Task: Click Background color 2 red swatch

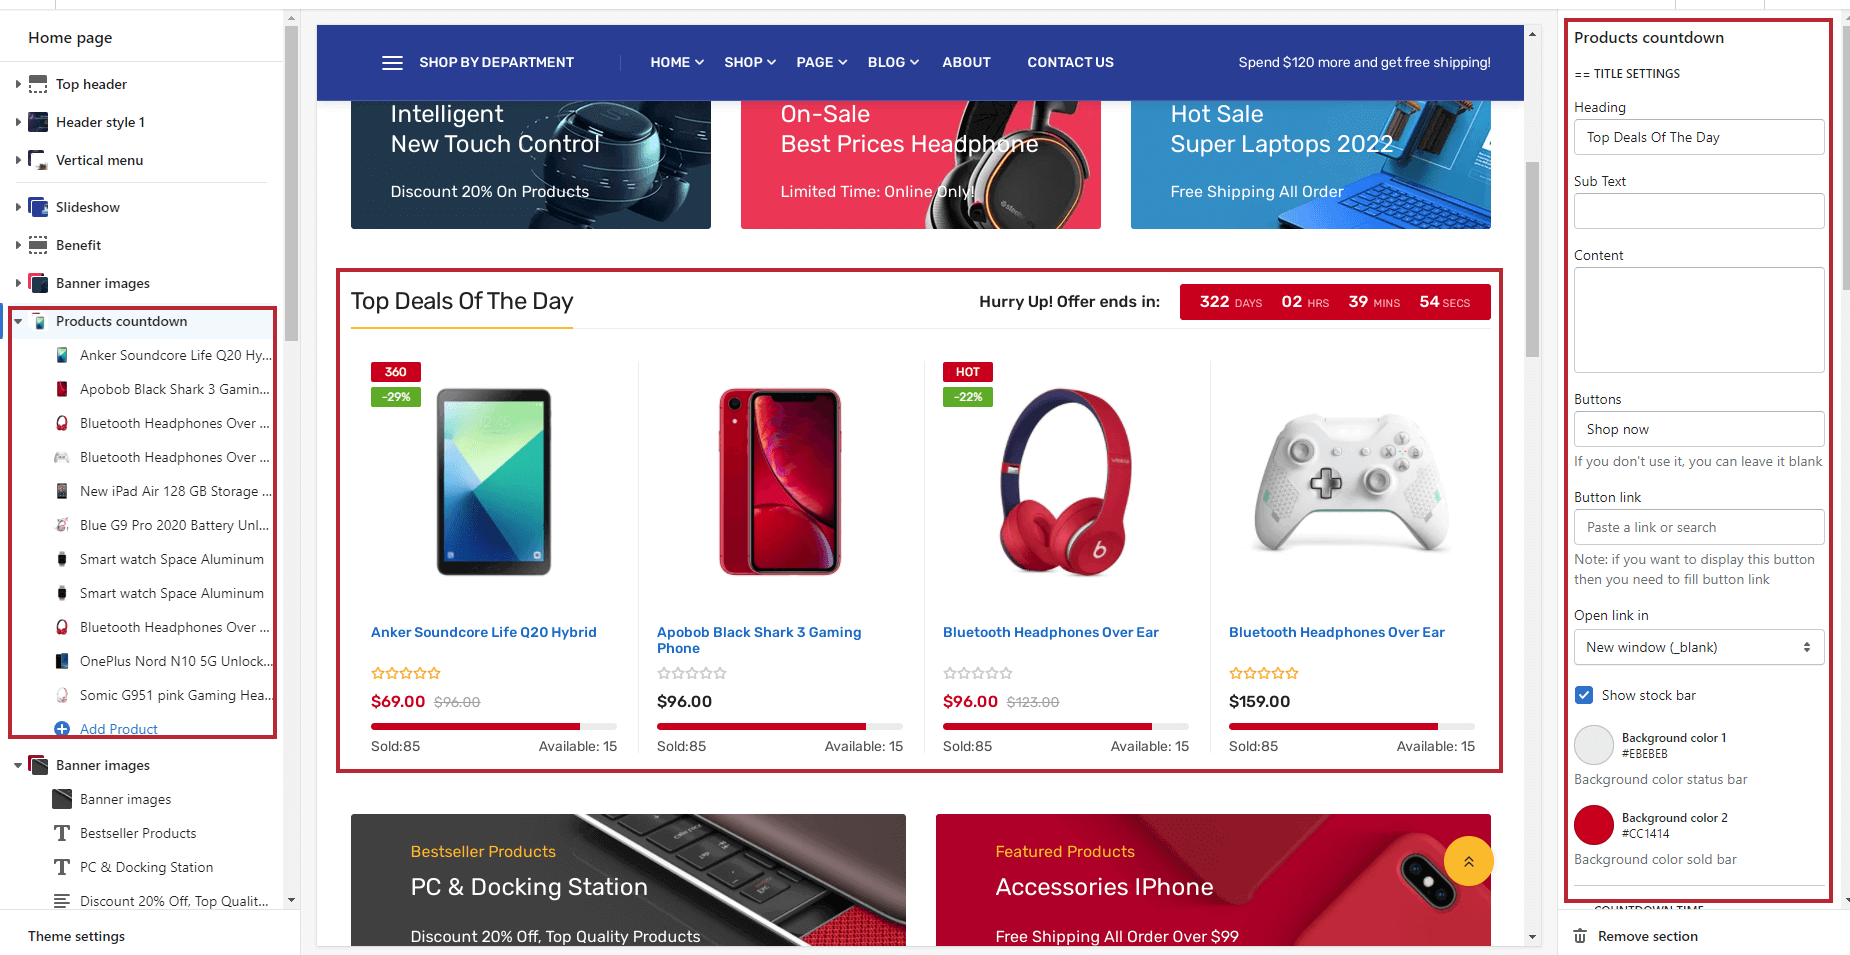Action: [1594, 825]
